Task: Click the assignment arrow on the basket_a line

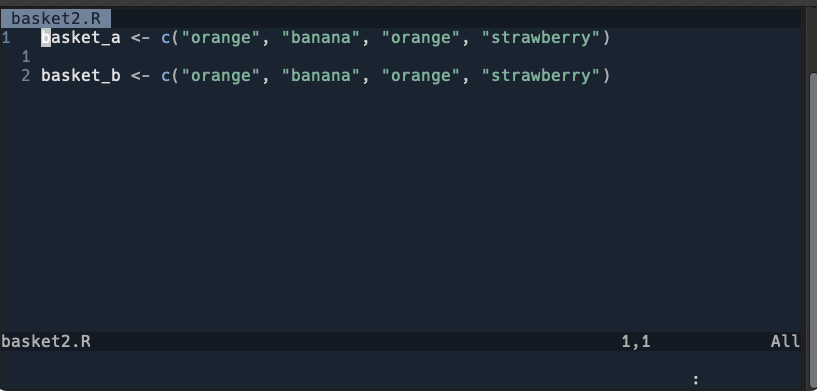Action: coord(141,38)
